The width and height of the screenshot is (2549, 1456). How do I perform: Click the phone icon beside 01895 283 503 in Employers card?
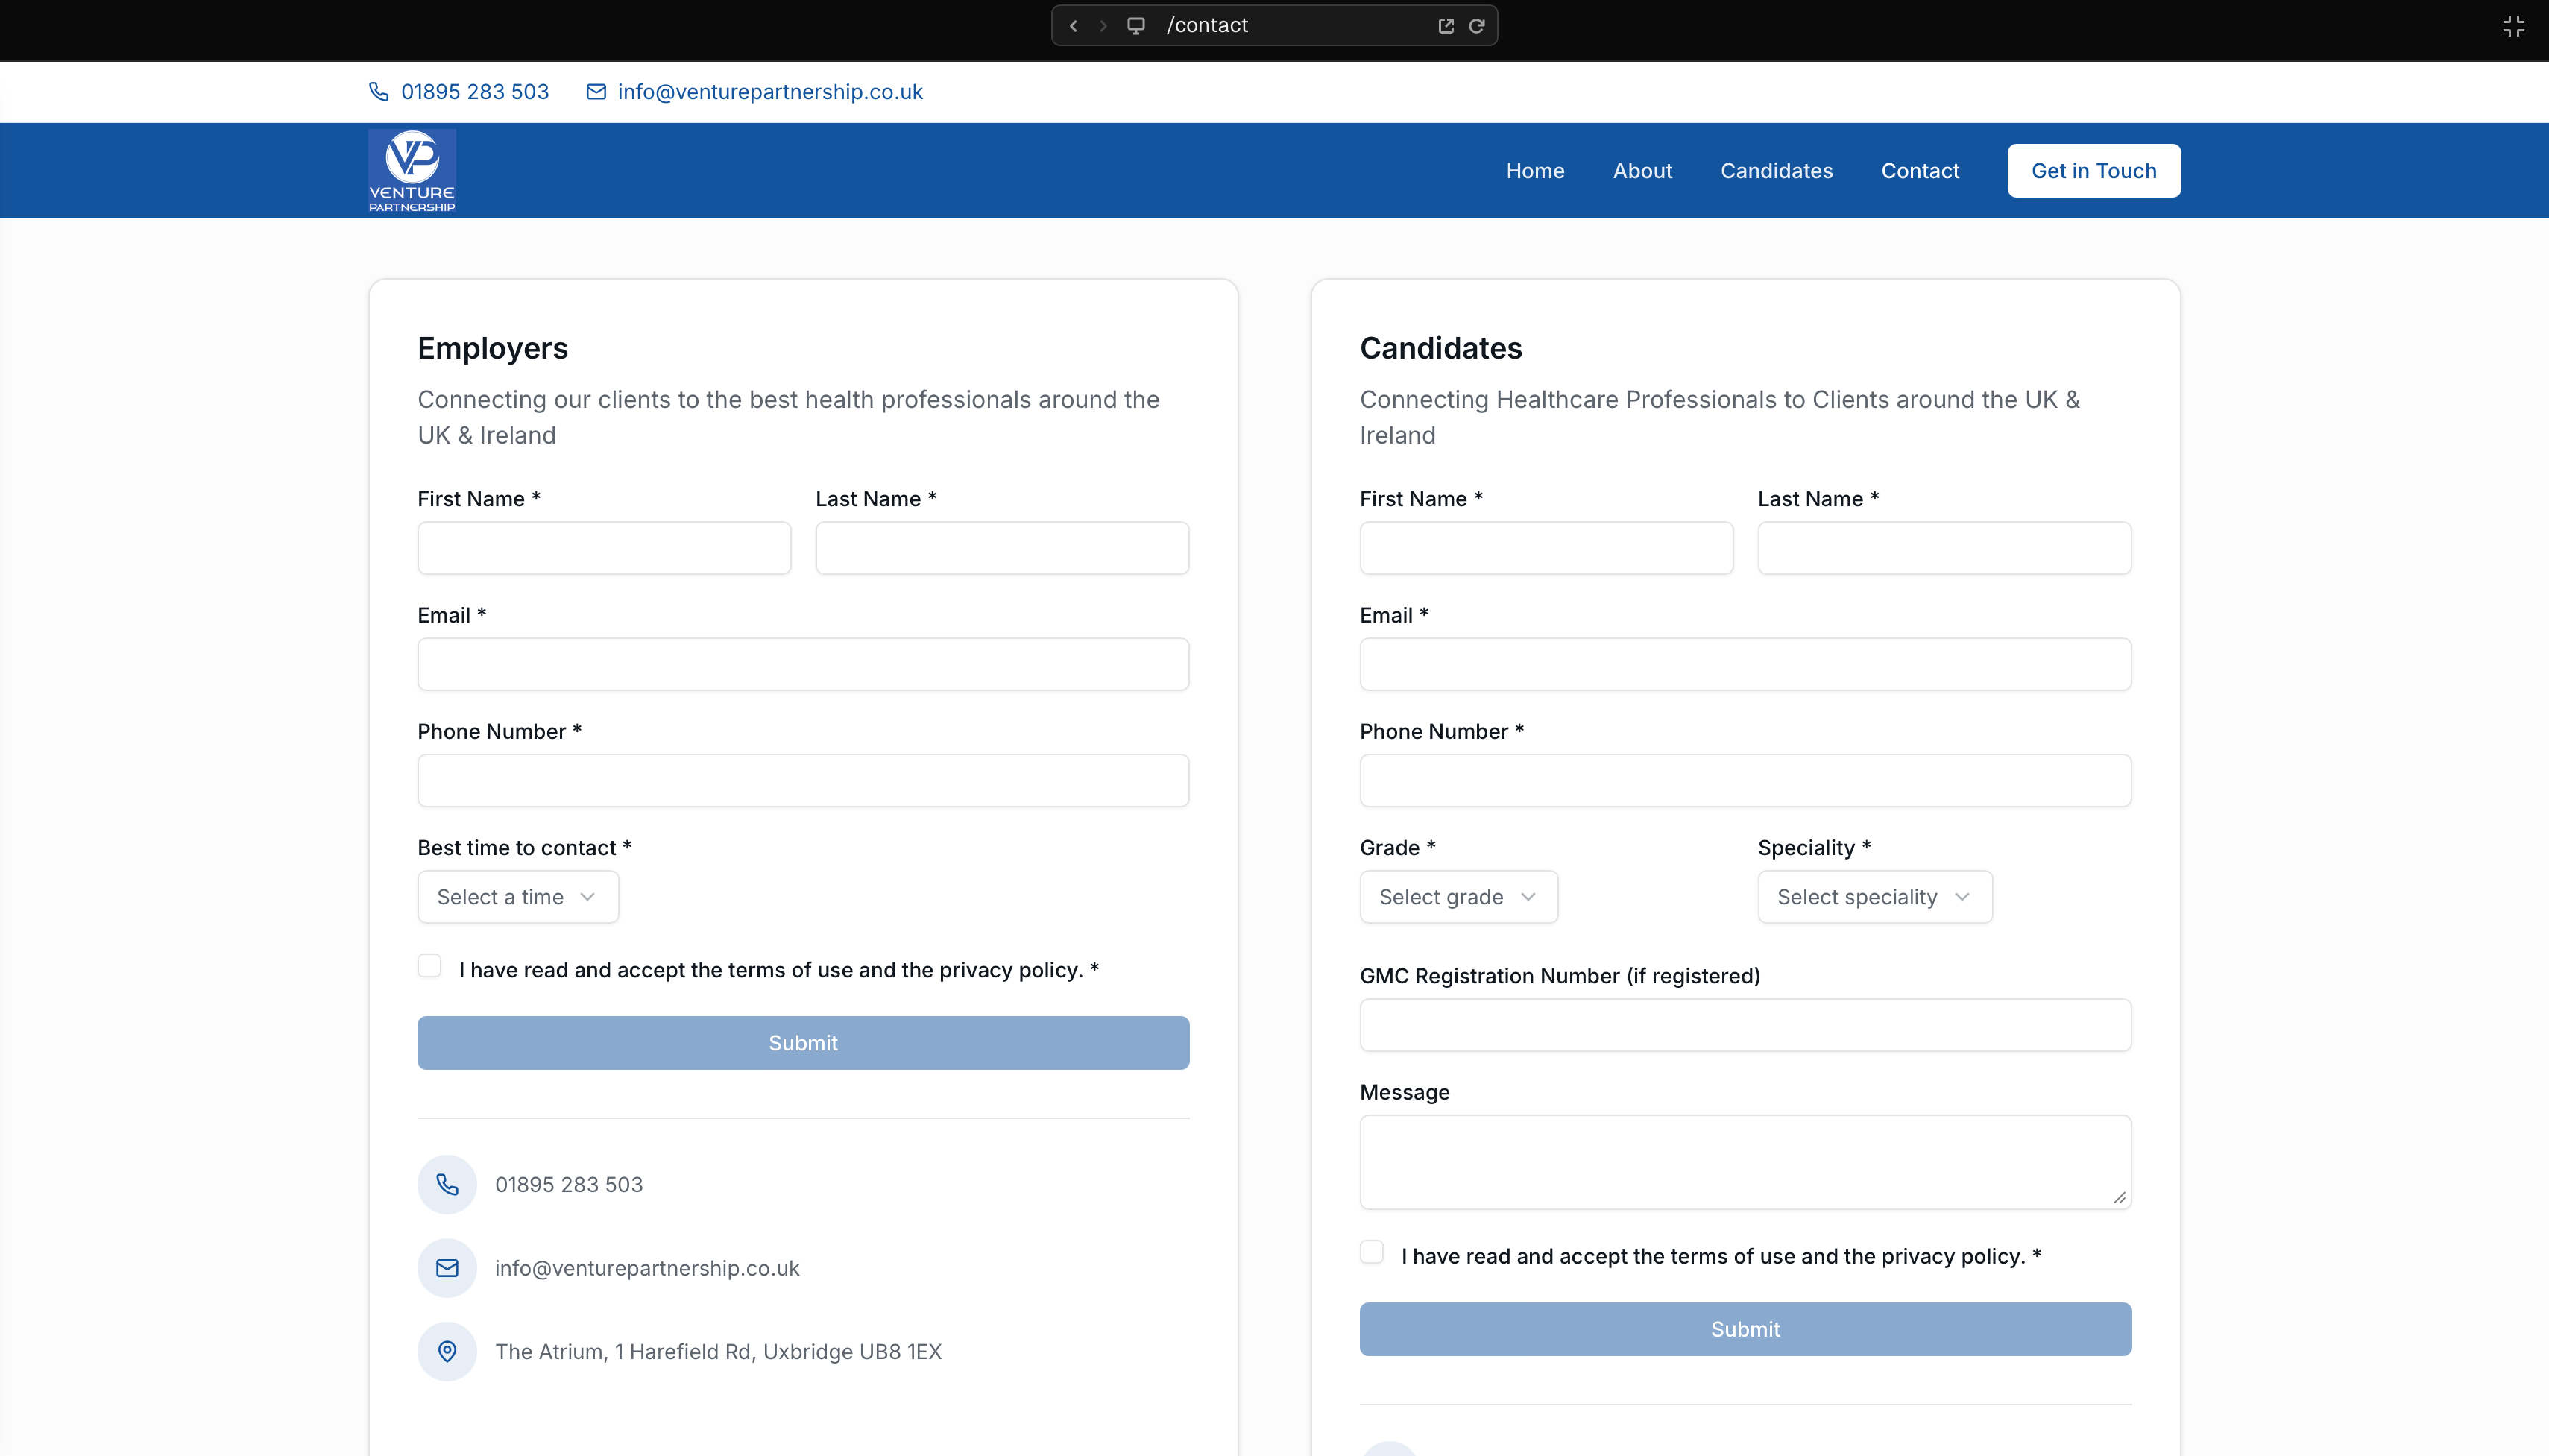pos(447,1184)
